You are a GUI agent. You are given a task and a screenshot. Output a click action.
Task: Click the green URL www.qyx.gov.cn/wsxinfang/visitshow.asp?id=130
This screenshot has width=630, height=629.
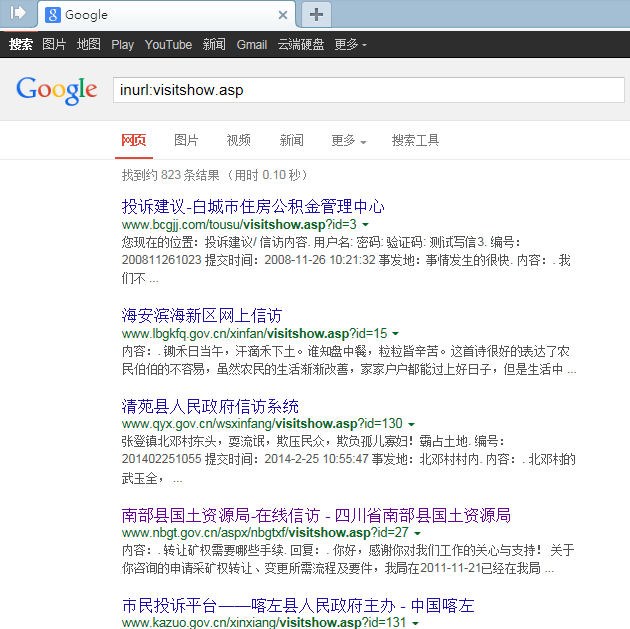point(262,424)
